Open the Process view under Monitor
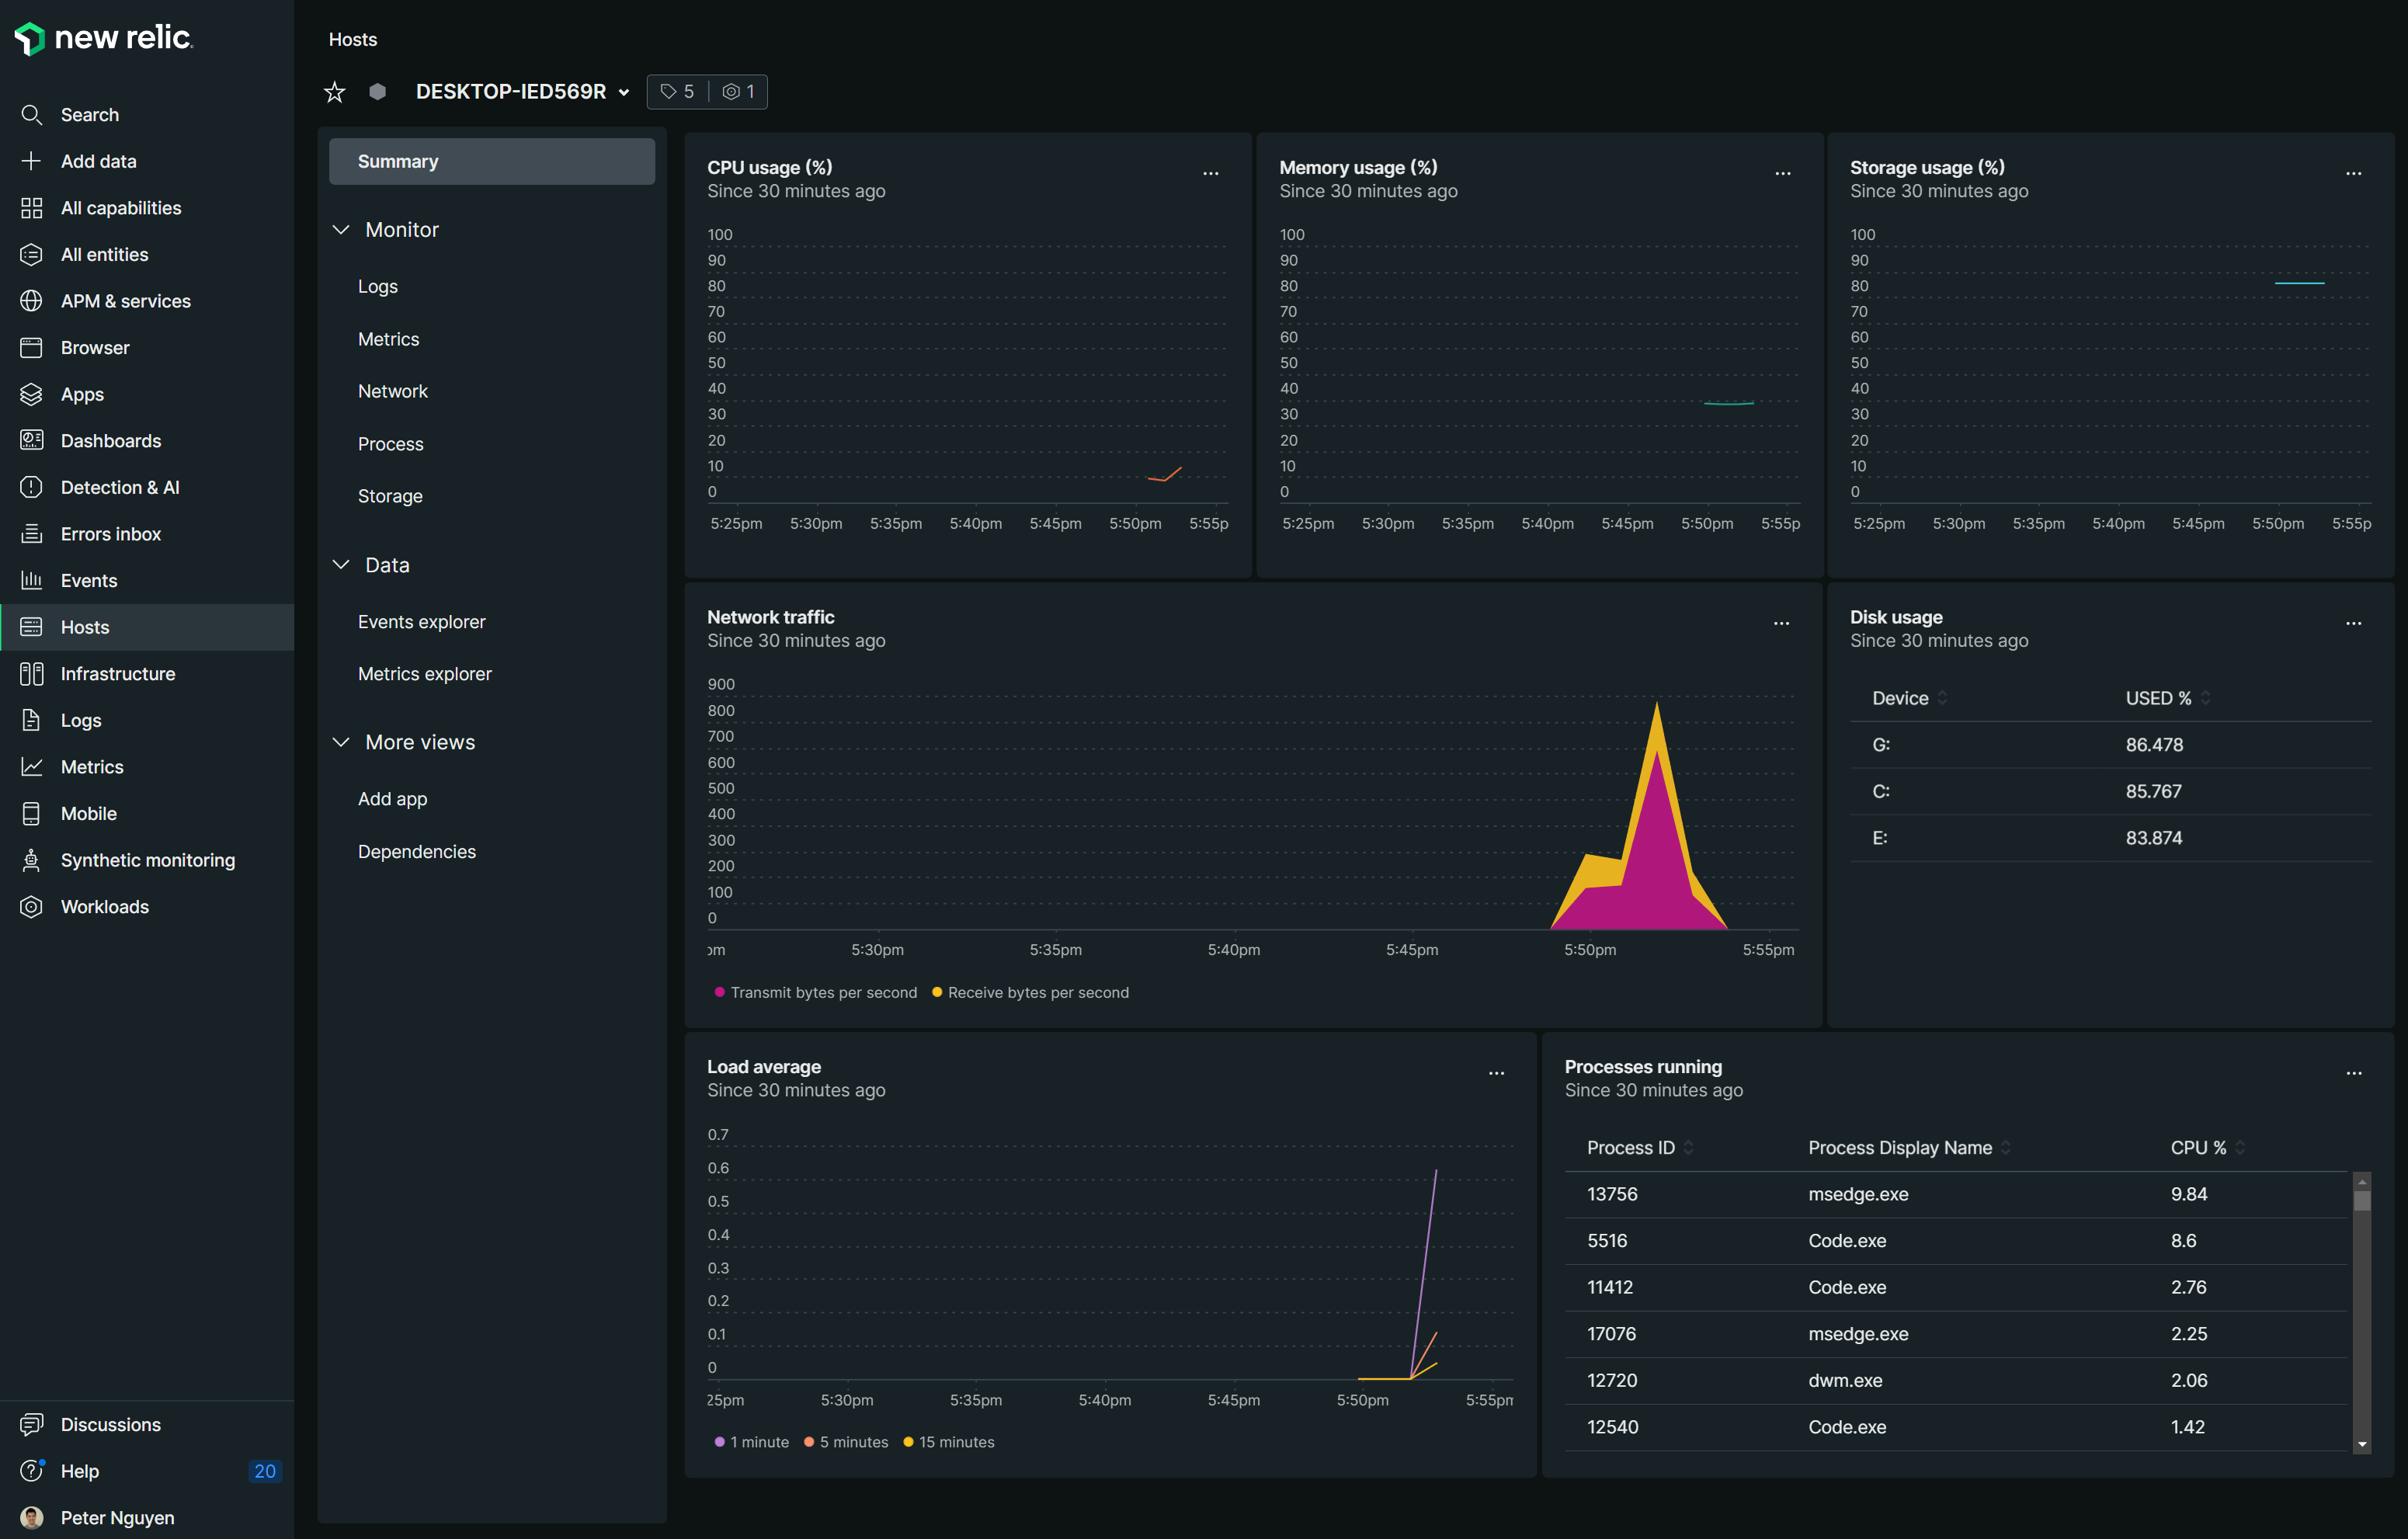This screenshot has height=1539, width=2408. [390, 444]
